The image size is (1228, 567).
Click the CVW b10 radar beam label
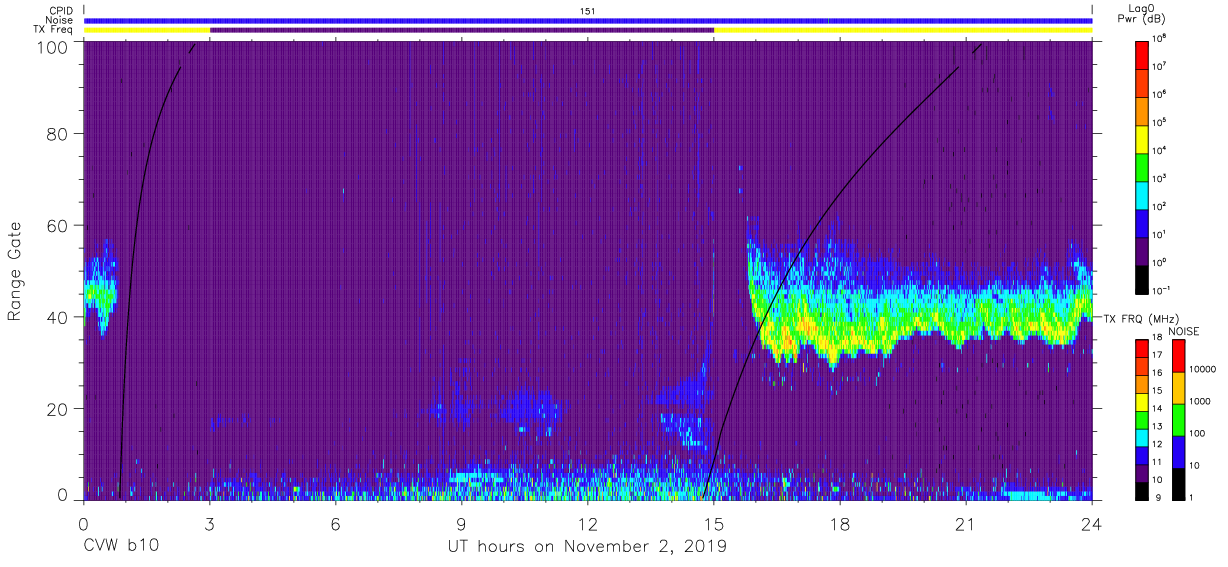point(120,547)
